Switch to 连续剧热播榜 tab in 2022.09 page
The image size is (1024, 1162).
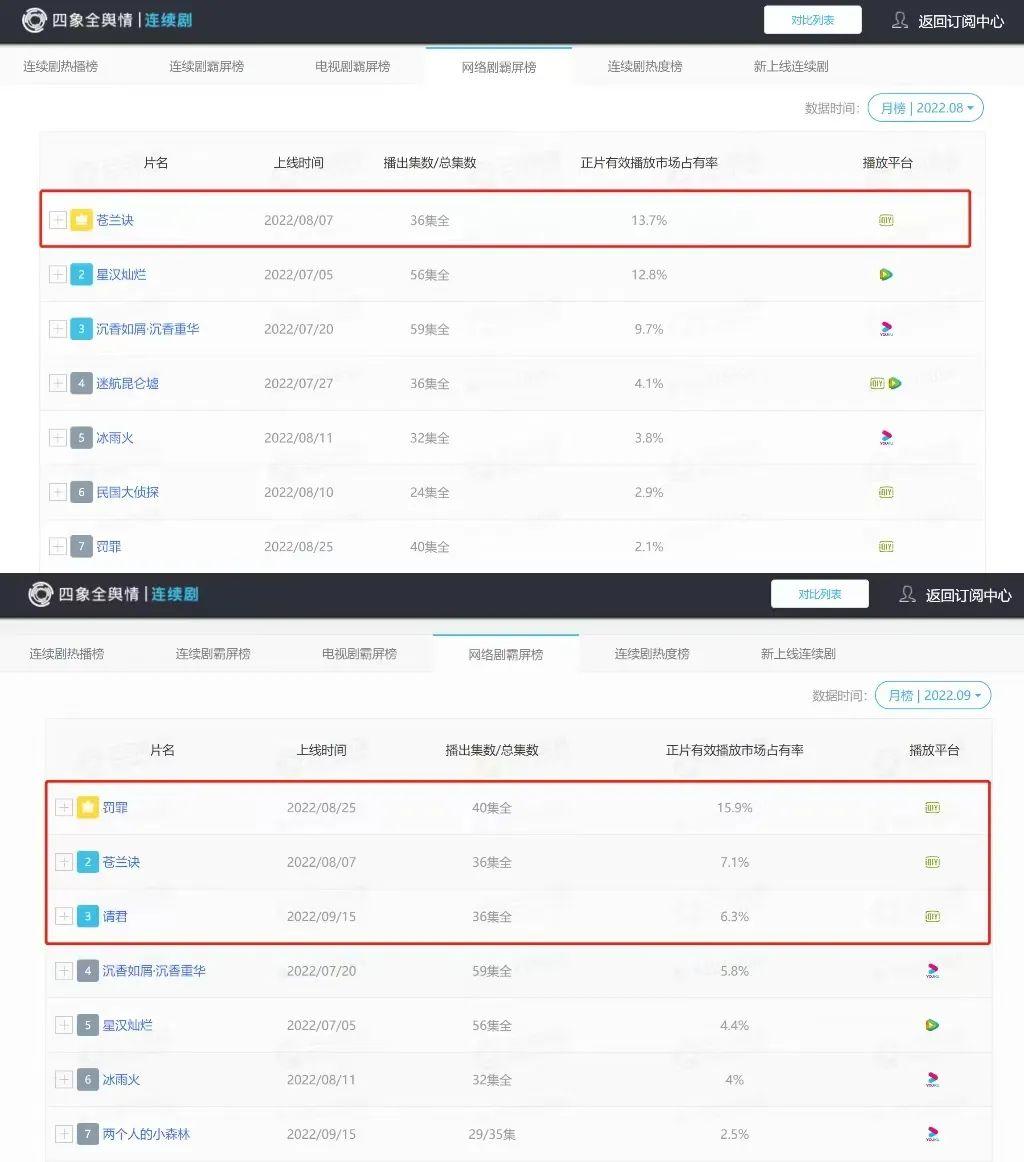coord(67,654)
